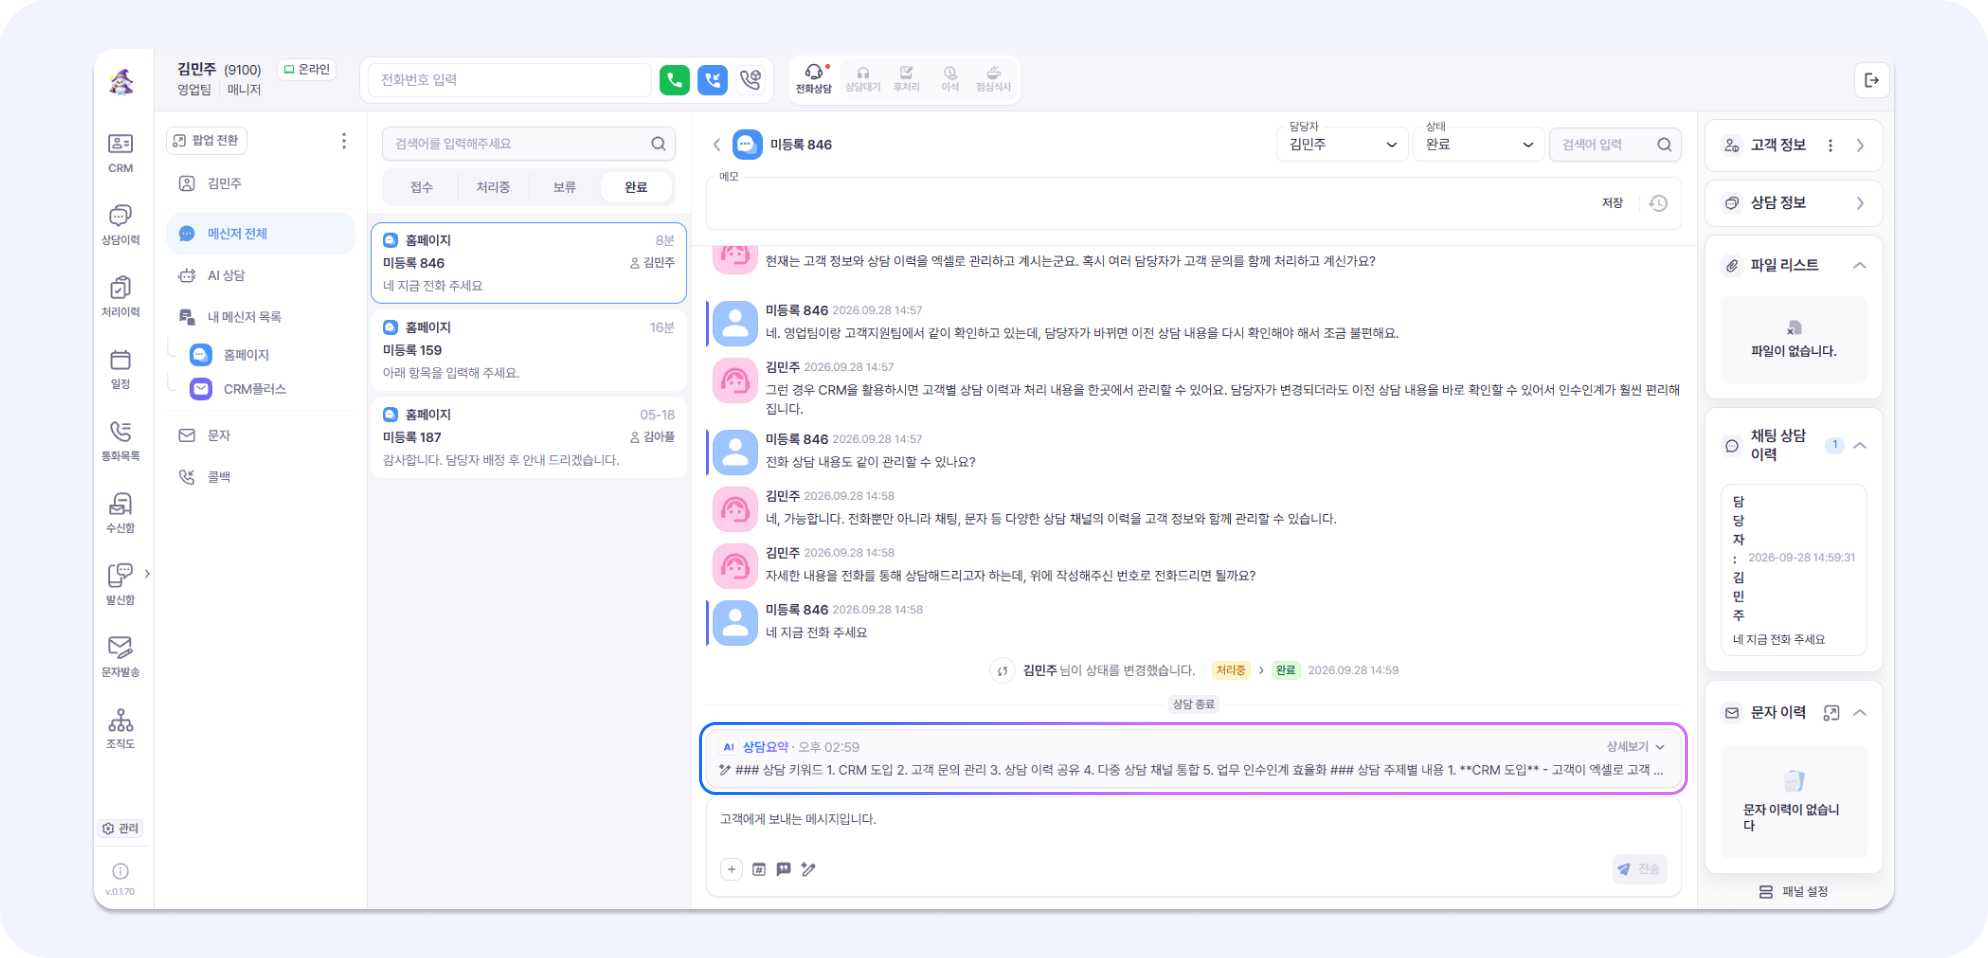Viewport: 1988px width, 958px height.
Task: Collapse the 파일 리스트 panel
Action: click(1859, 265)
